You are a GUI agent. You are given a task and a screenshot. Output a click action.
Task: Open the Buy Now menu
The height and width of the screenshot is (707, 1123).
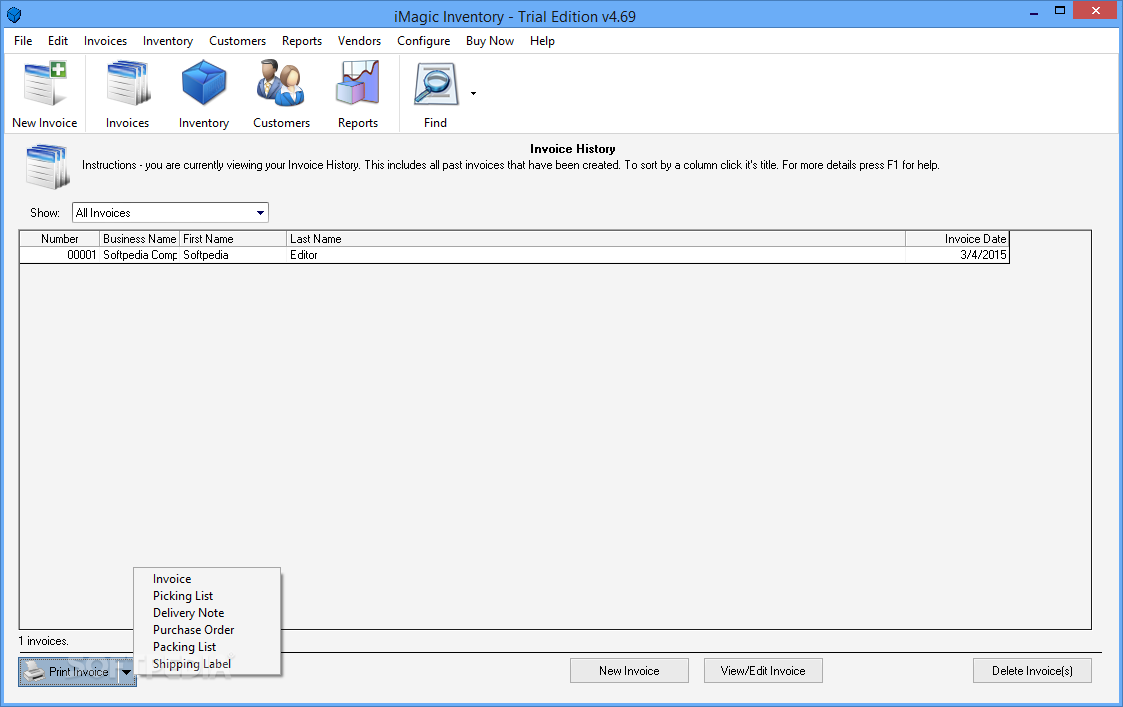tap(490, 41)
